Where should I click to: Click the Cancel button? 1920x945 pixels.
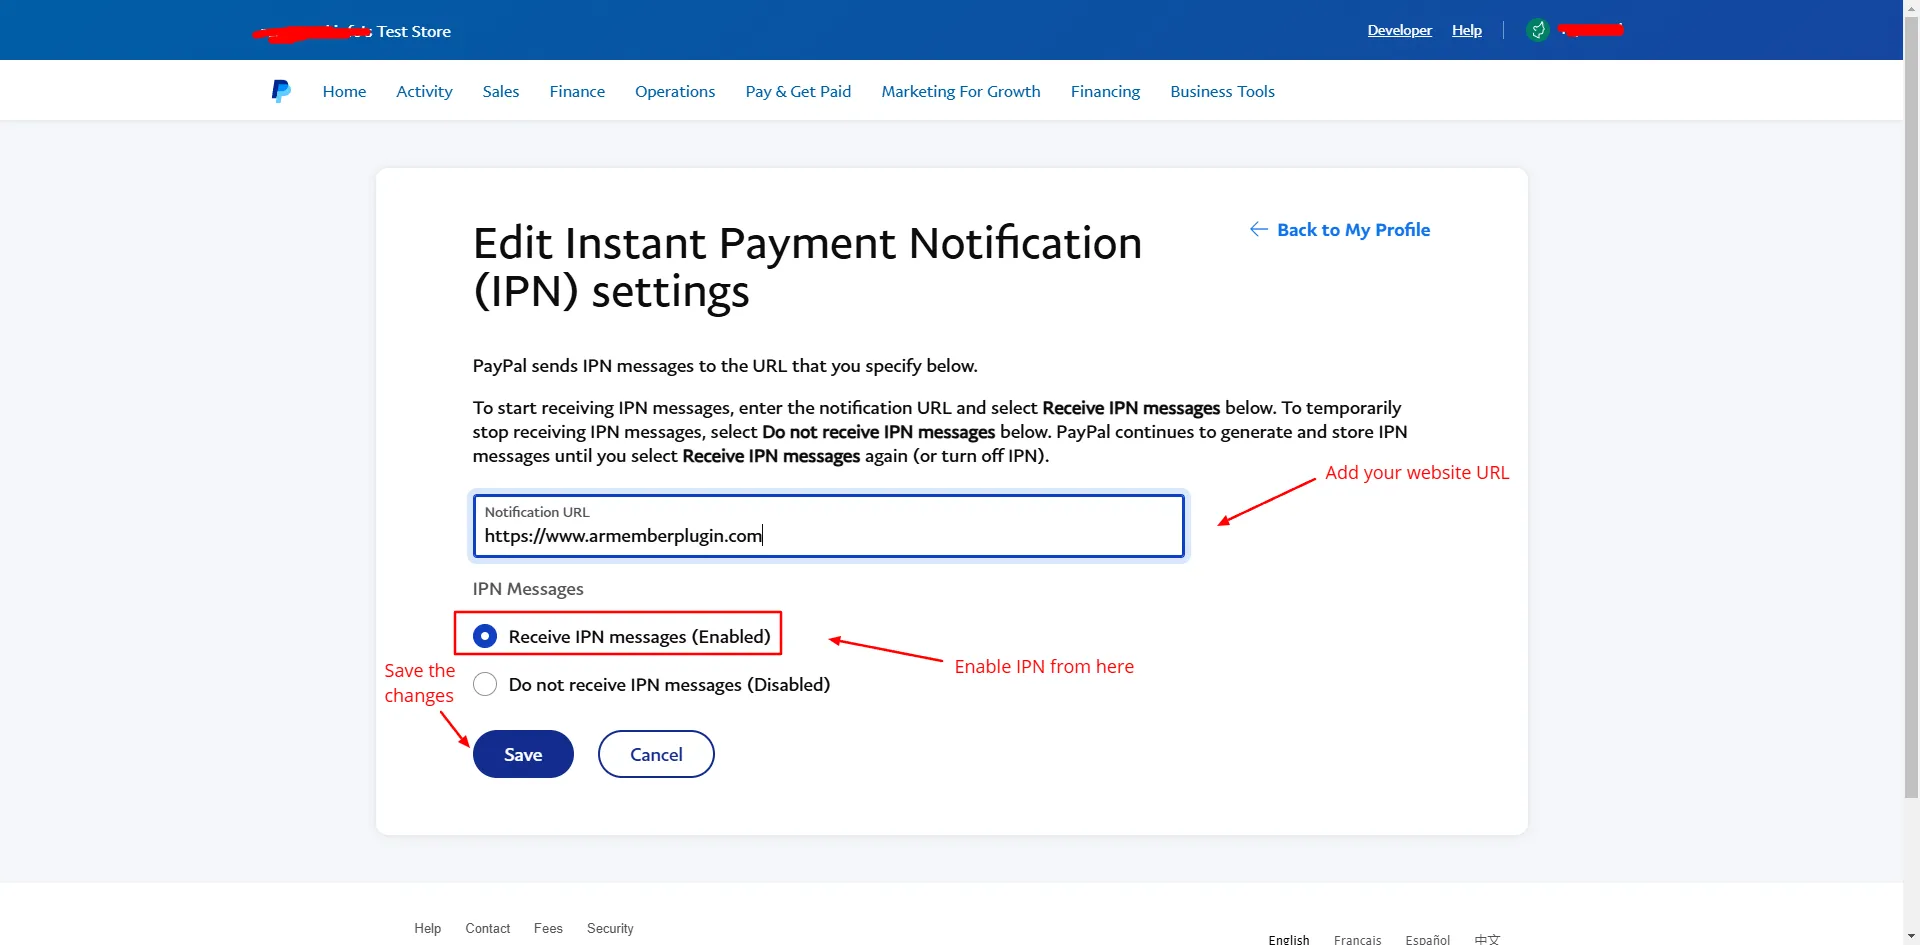pyautogui.click(x=656, y=754)
